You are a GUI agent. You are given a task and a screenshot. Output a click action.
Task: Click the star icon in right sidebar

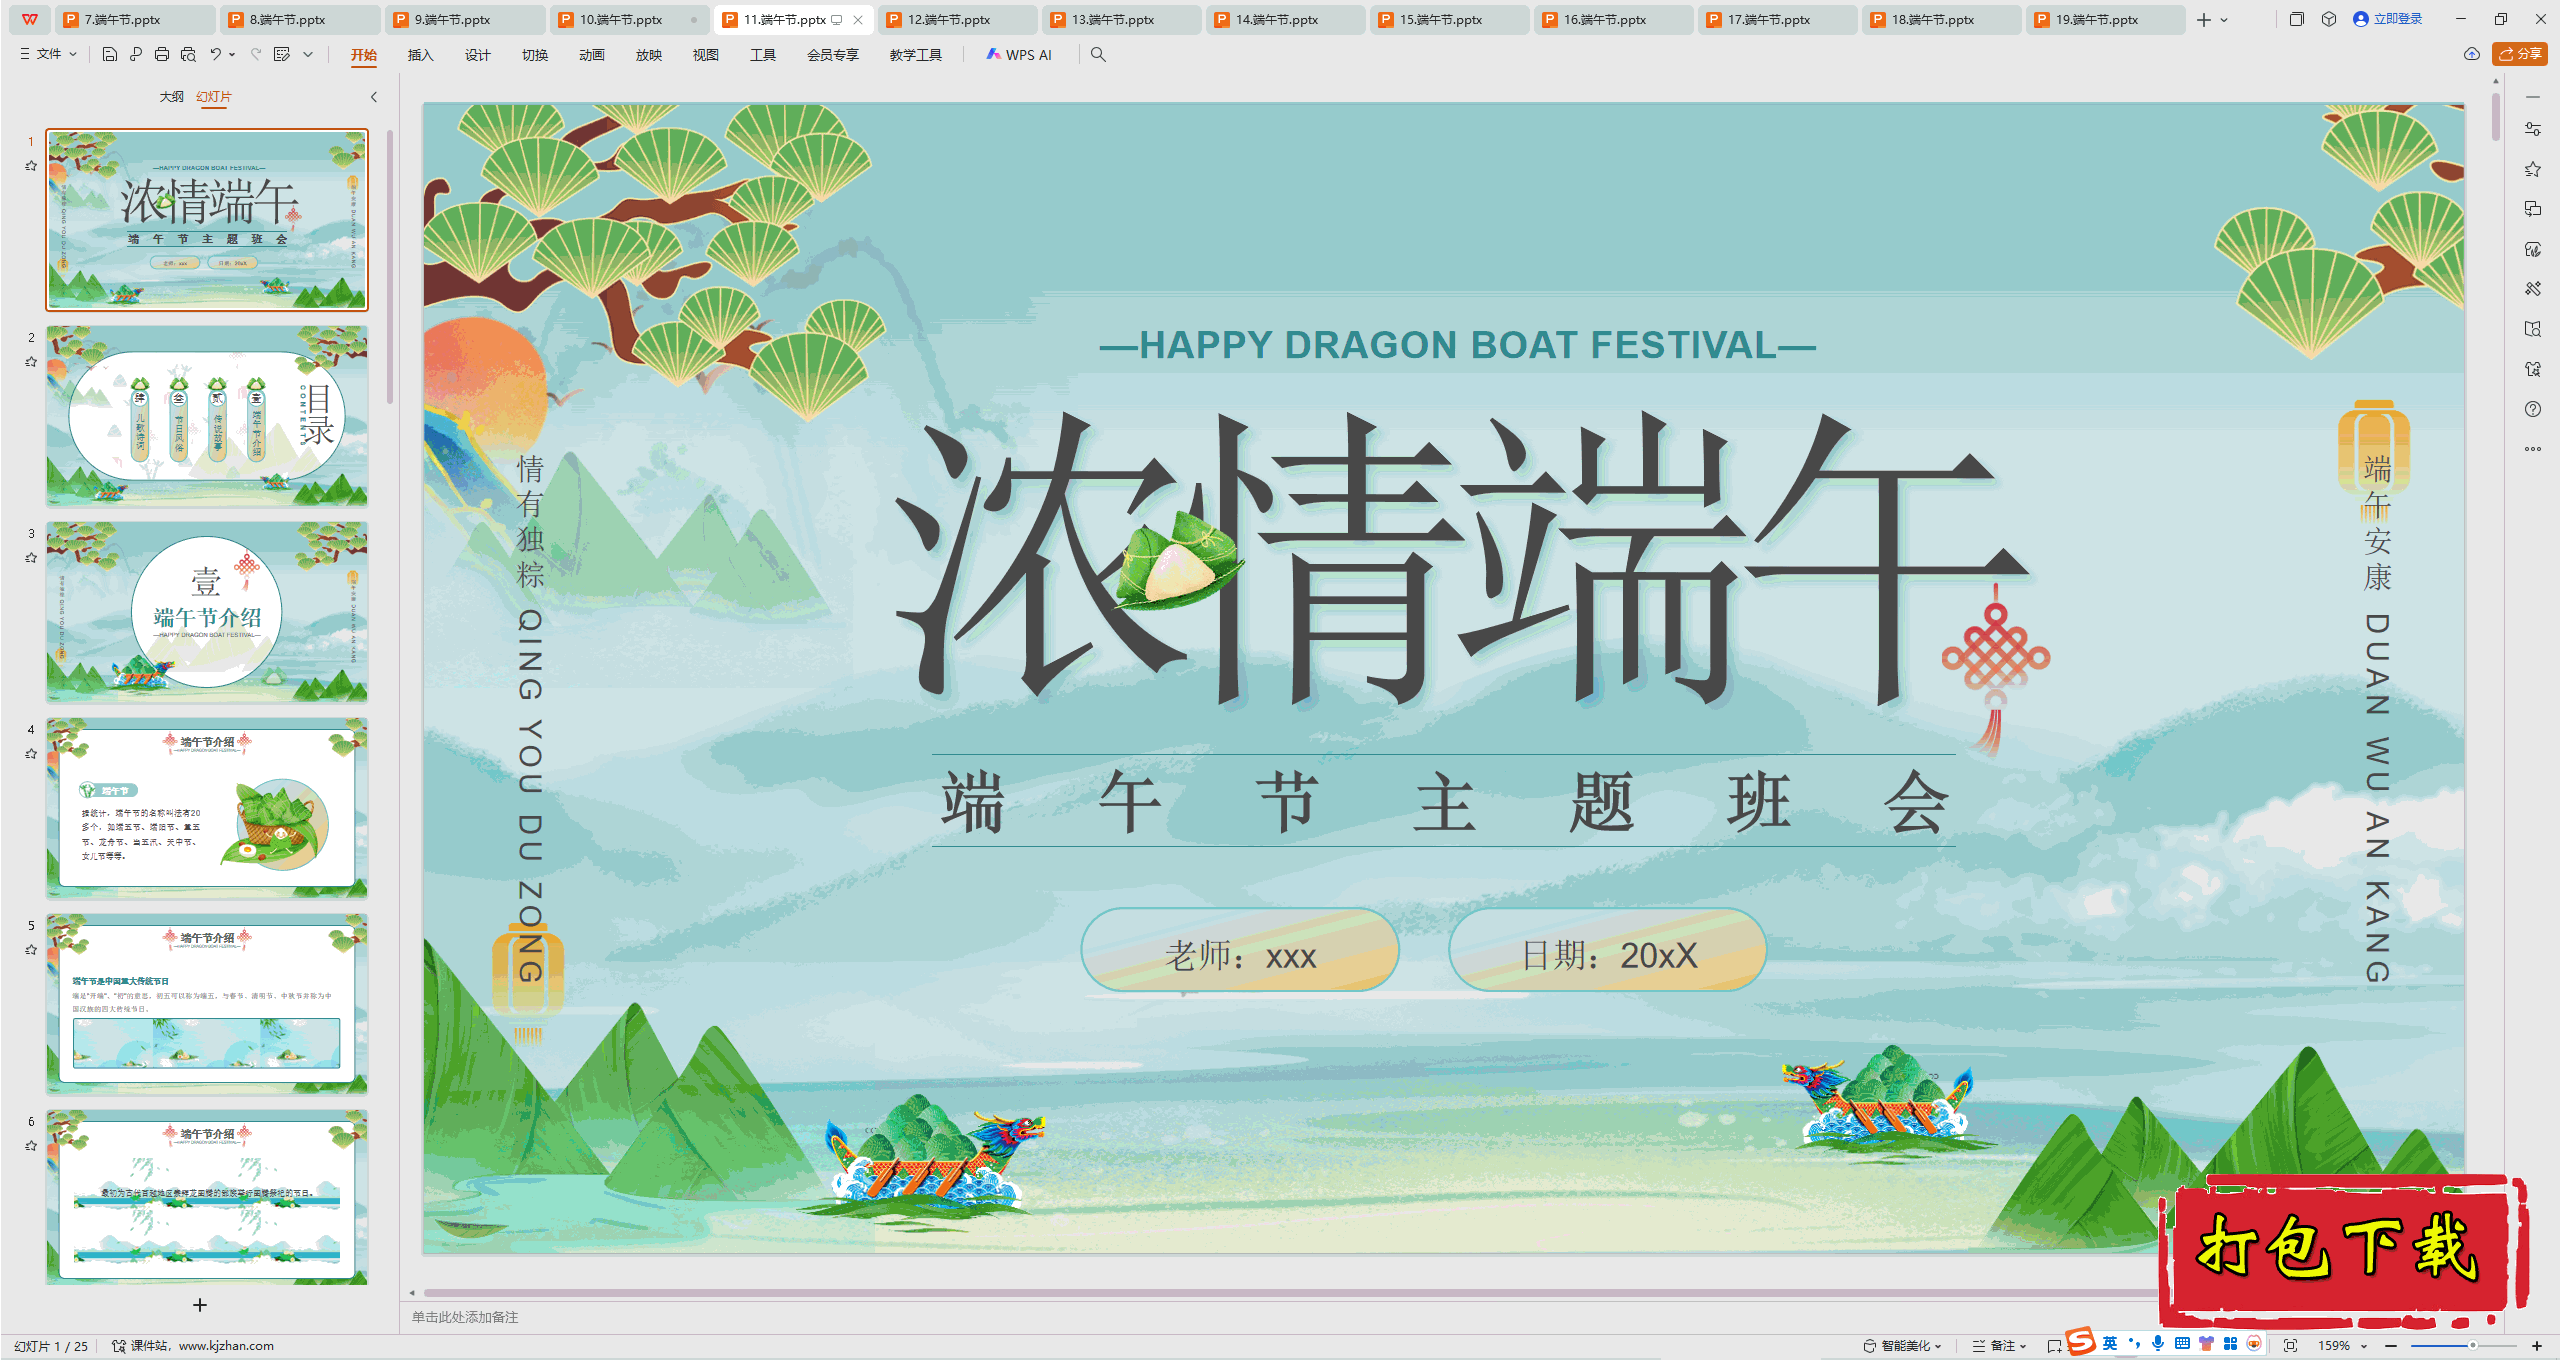(x=2533, y=169)
